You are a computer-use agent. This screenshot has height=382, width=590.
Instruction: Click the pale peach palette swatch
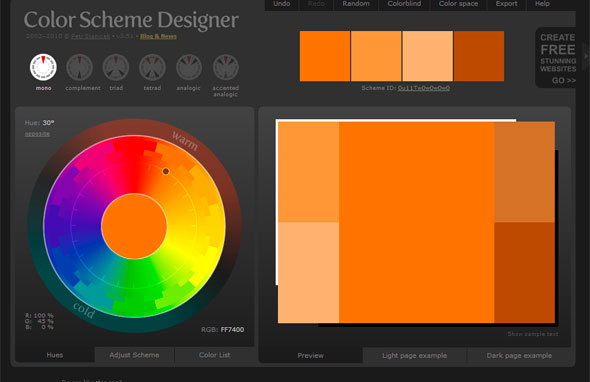click(428, 56)
